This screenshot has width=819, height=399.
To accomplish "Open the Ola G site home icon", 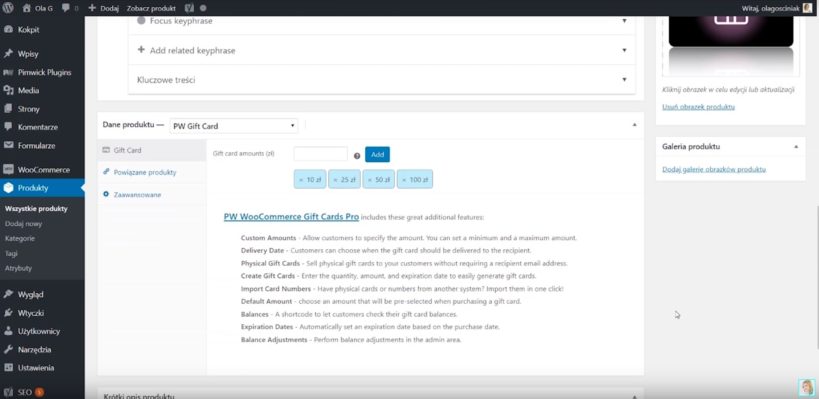I will point(27,8).
